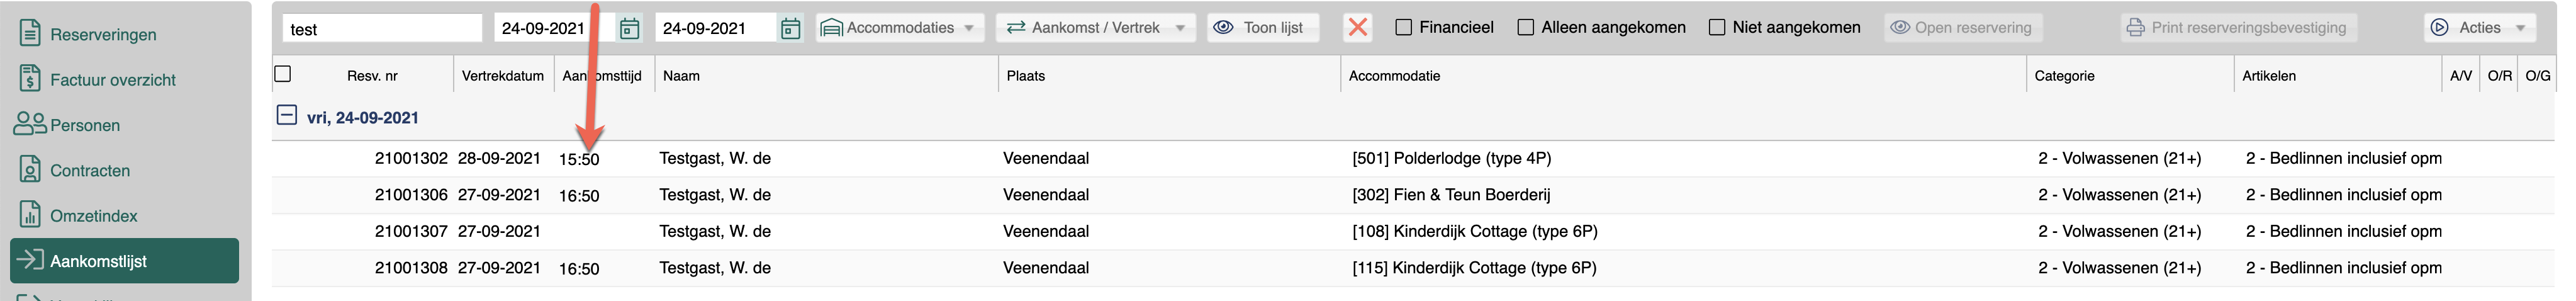
Task: Collapse the vri, 24-09-2021 group
Action: click(287, 116)
